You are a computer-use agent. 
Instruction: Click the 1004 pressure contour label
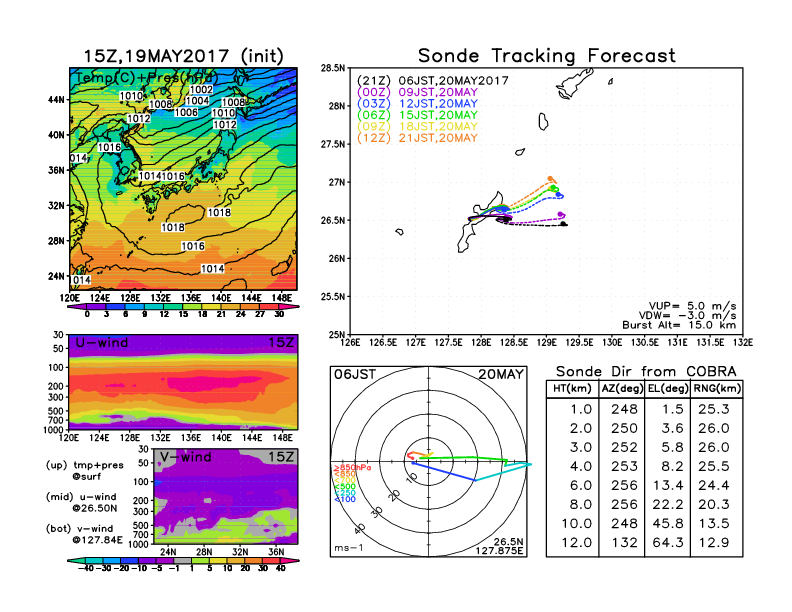pos(197,101)
